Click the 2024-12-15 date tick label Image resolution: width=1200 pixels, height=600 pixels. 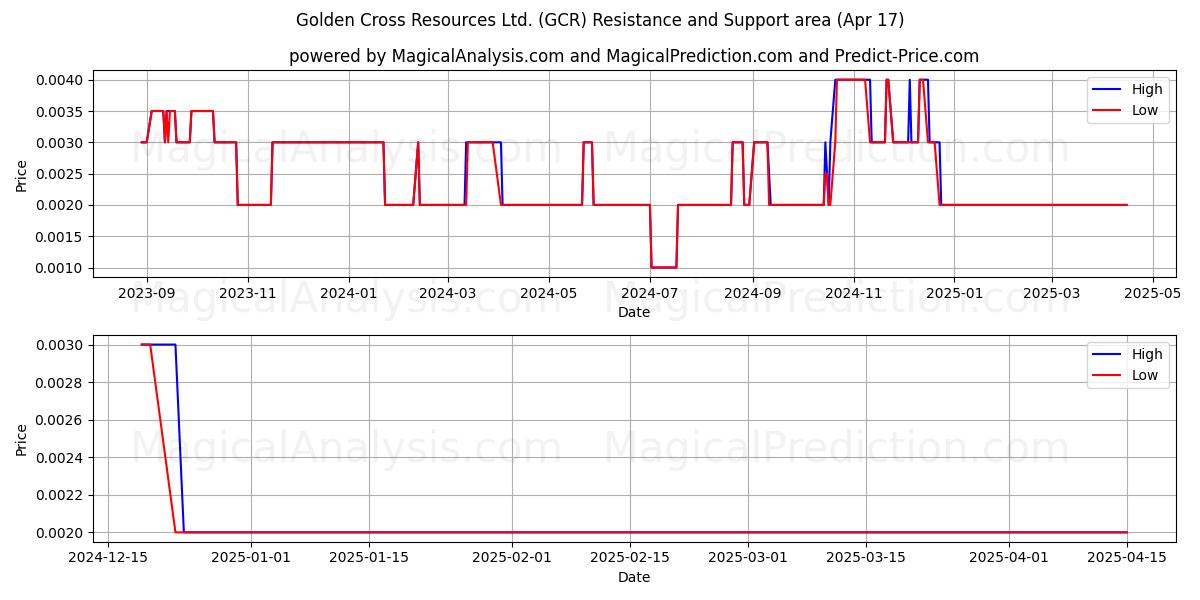coord(108,560)
